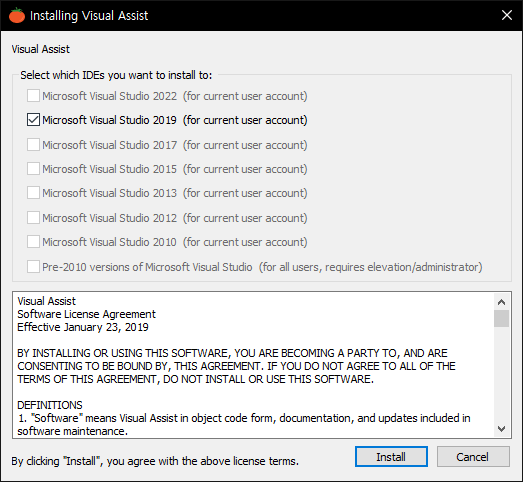Check Microsoft Visual Studio 2022 checkbox
523x482 pixels.
[33, 96]
